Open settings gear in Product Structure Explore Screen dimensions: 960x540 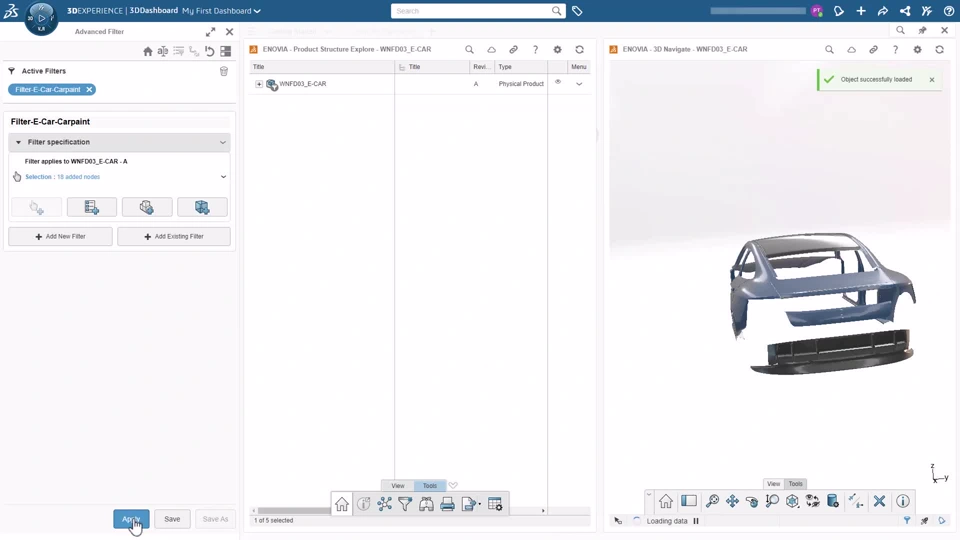click(x=558, y=50)
